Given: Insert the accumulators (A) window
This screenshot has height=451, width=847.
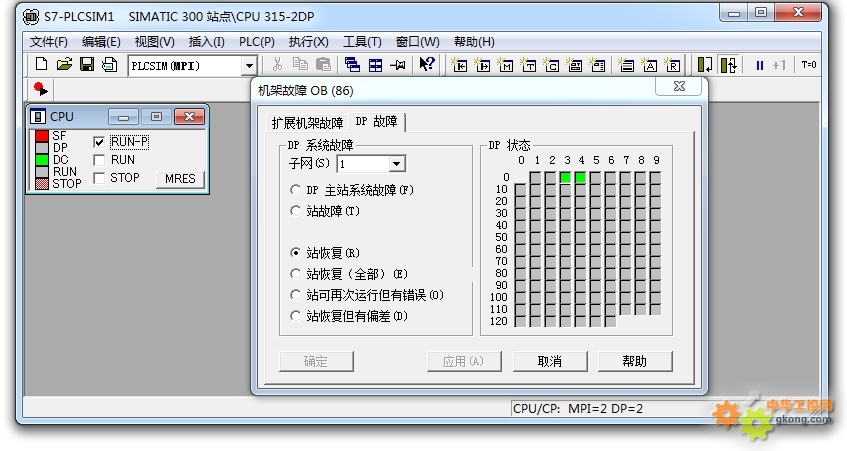Looking at the screenshot, I should (649, 65).
